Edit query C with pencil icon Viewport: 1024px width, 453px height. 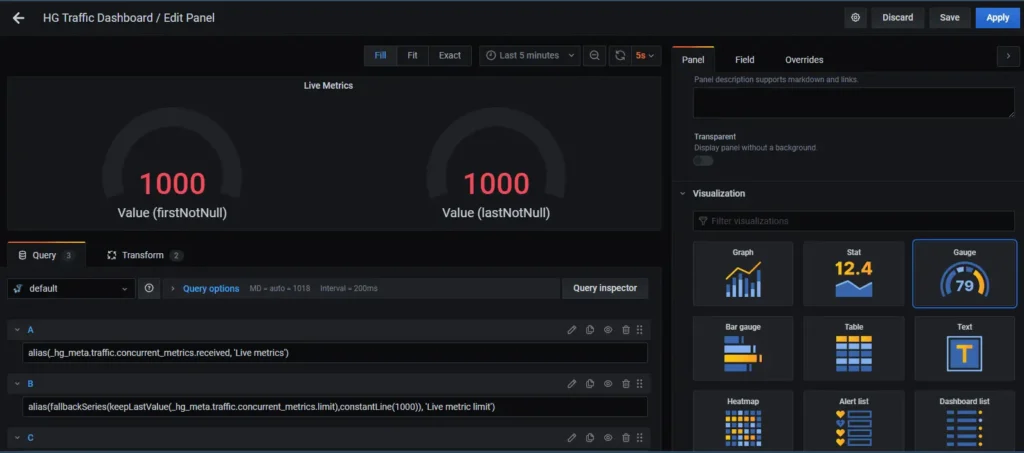point(571,438)
